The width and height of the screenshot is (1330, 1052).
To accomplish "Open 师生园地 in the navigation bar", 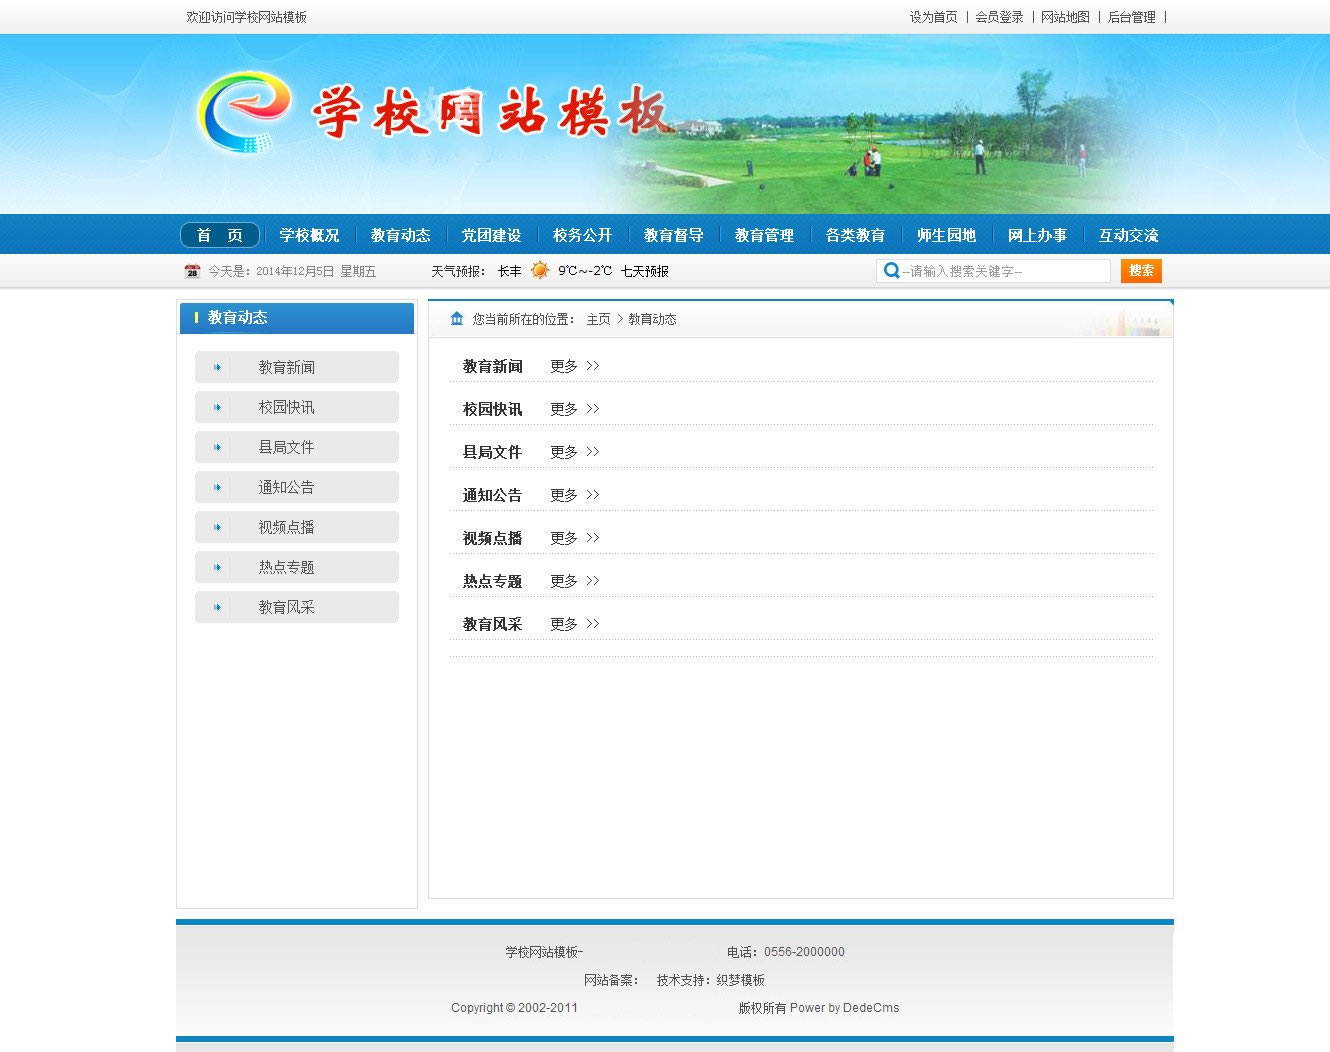I will (946, 235).
